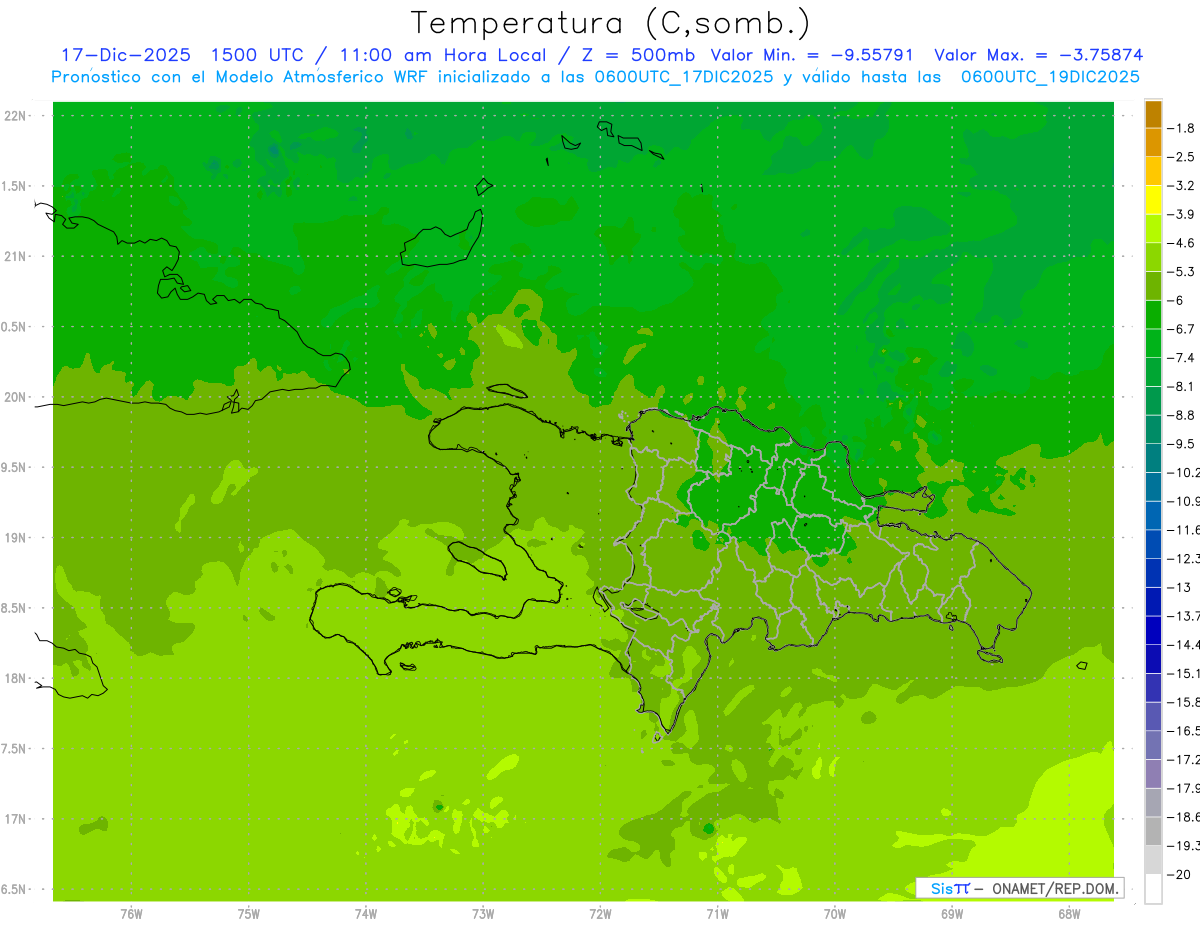1200x927 pixels.
Task: Click the "Temperatura (C,somb.)" chart title
Action: (611, 23)
